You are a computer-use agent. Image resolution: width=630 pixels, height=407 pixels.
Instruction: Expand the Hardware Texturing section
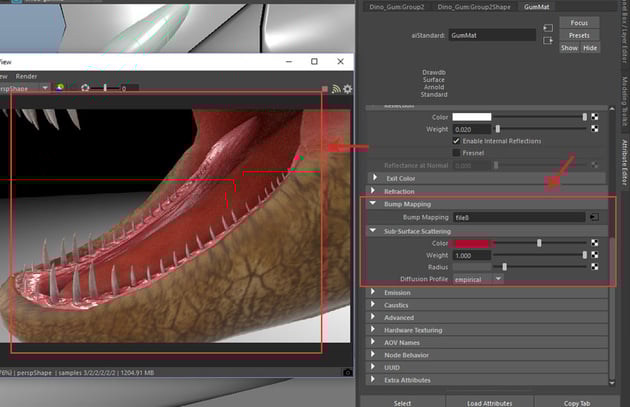pyautogui.click(x=411, y=330)
